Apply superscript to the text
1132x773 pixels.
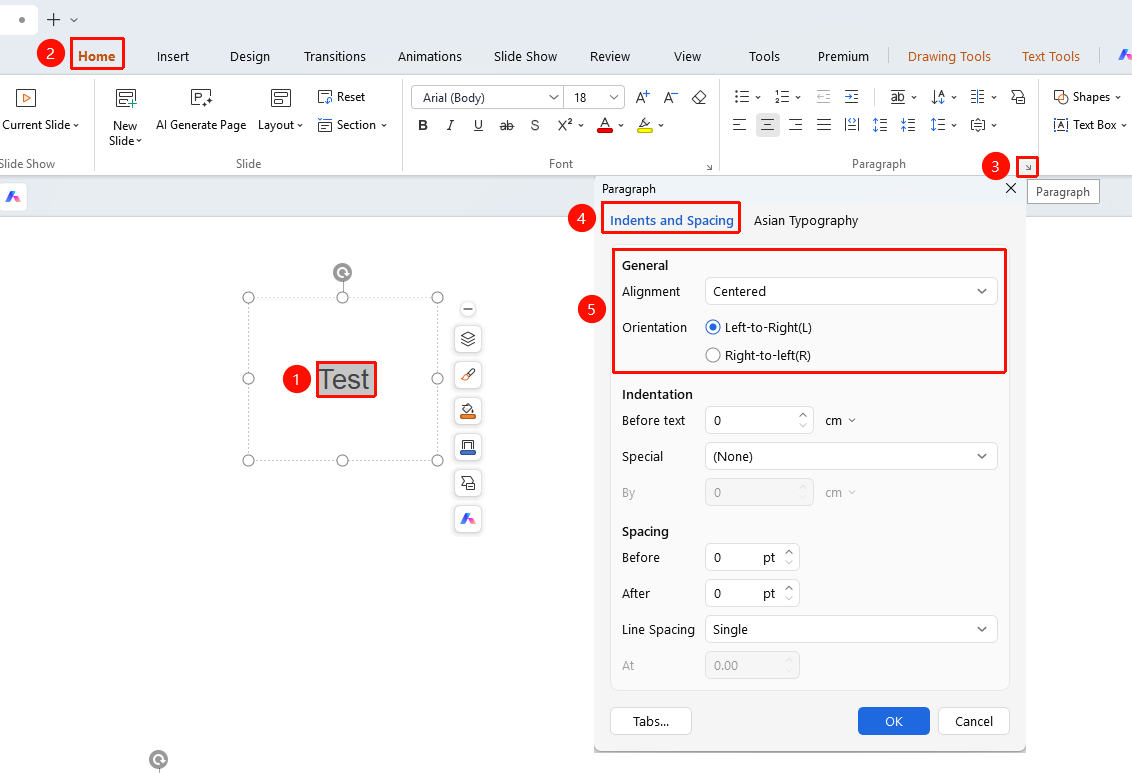tap(565, 126)
